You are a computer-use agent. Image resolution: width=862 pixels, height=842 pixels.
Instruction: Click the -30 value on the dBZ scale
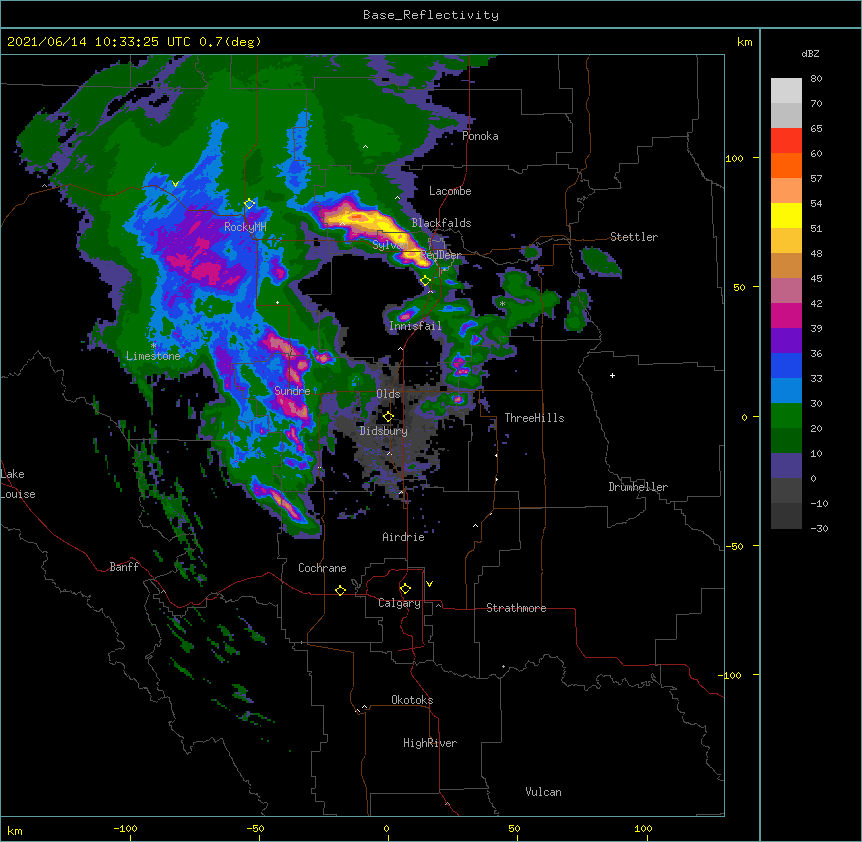(x=819, y=528)
